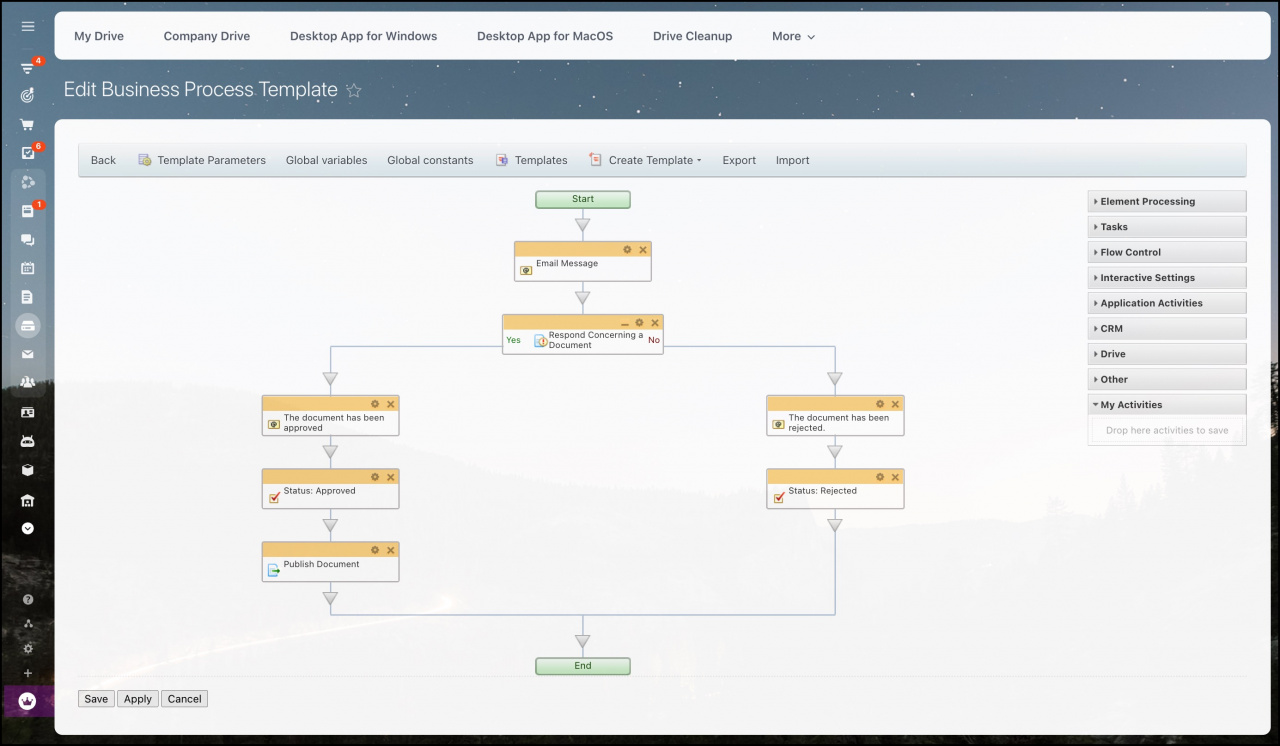The height and width of the screenshot is (746, 1280).
Task: Open the help question mark icon
Action: (28, 600)
